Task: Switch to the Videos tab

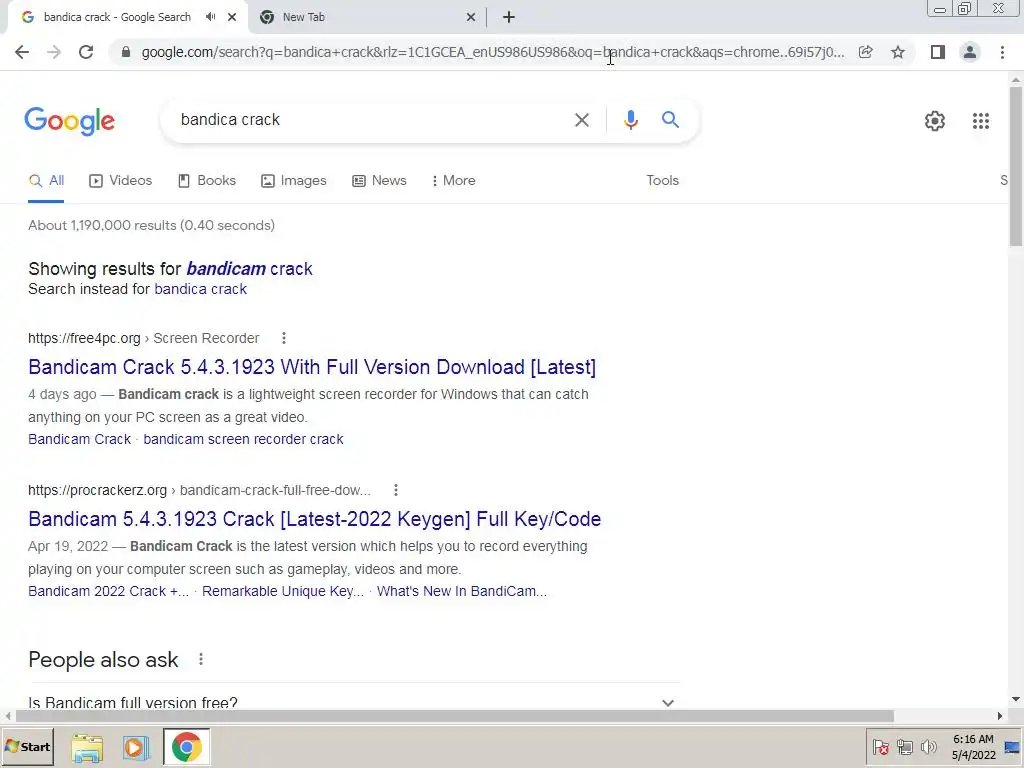Action: (121, 181)
